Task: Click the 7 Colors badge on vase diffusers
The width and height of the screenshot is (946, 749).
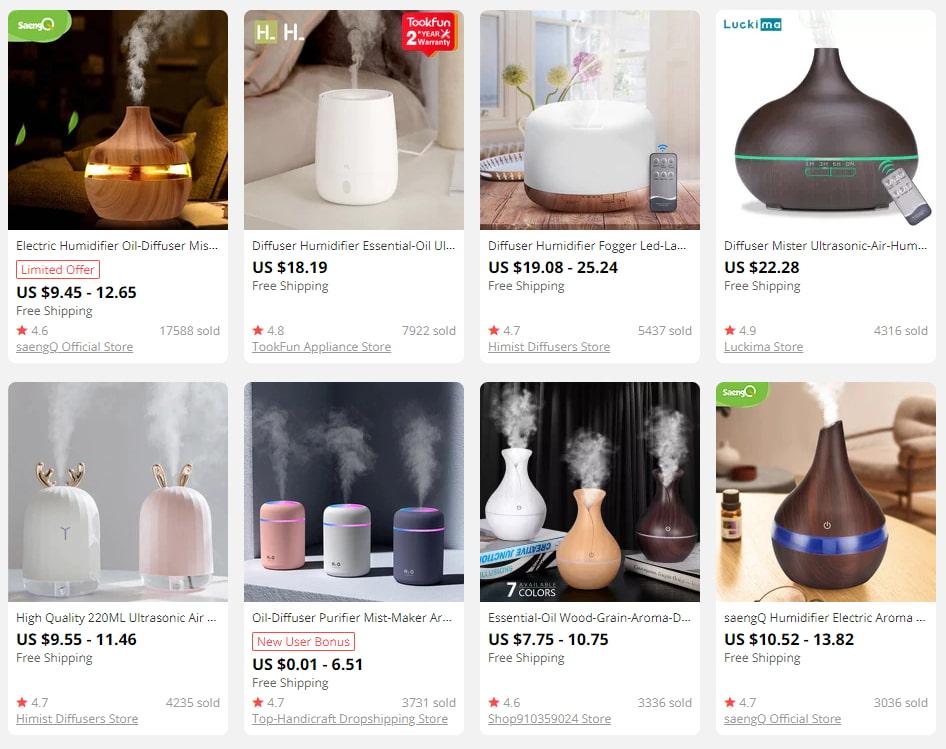Action: pyautogui.click(x=530, y=588)
